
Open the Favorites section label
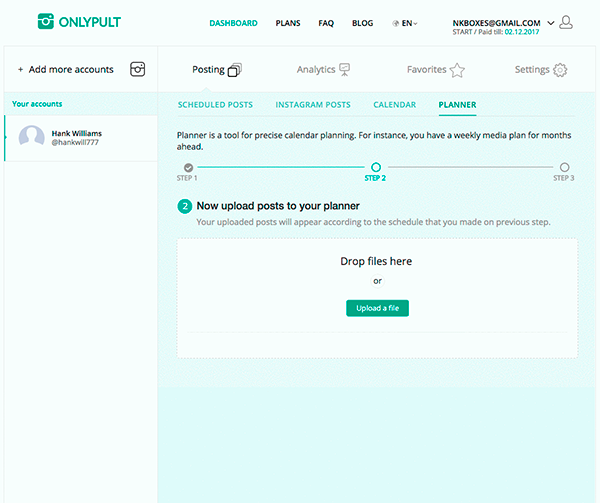426,70
